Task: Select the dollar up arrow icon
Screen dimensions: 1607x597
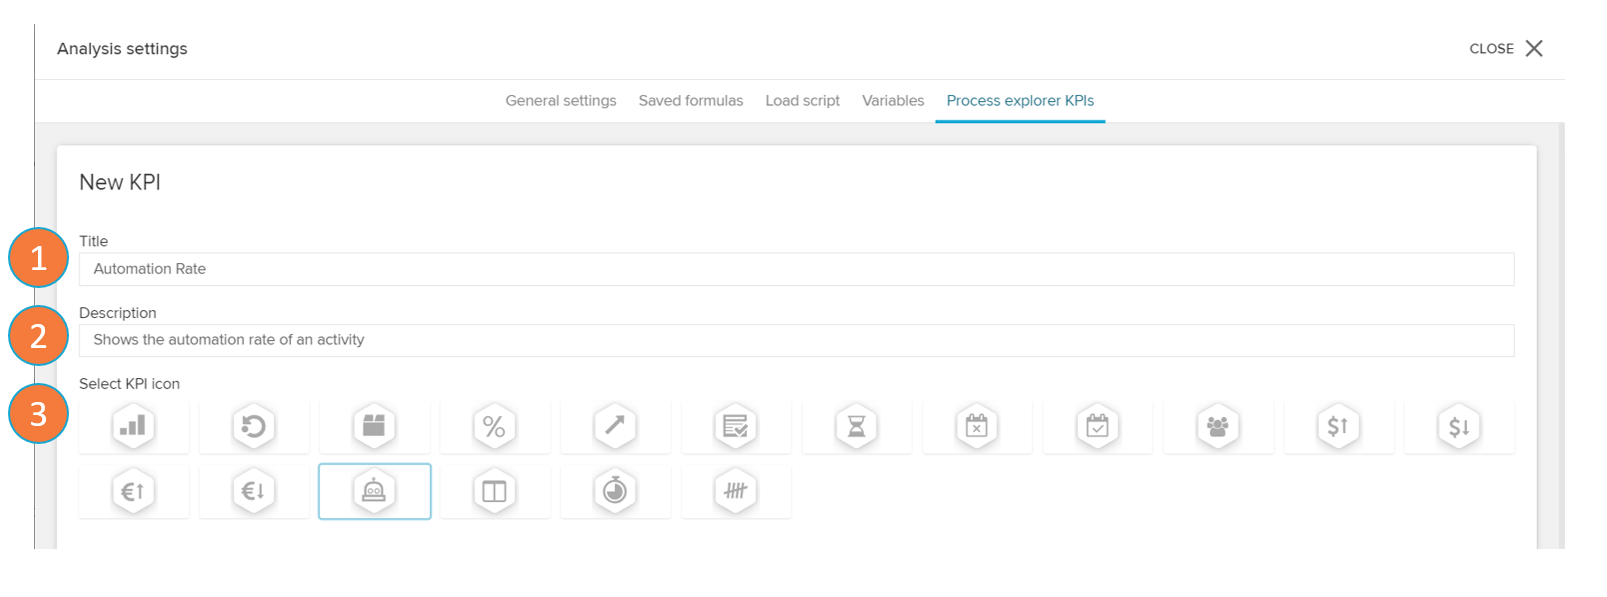Action: (1338, 427)
